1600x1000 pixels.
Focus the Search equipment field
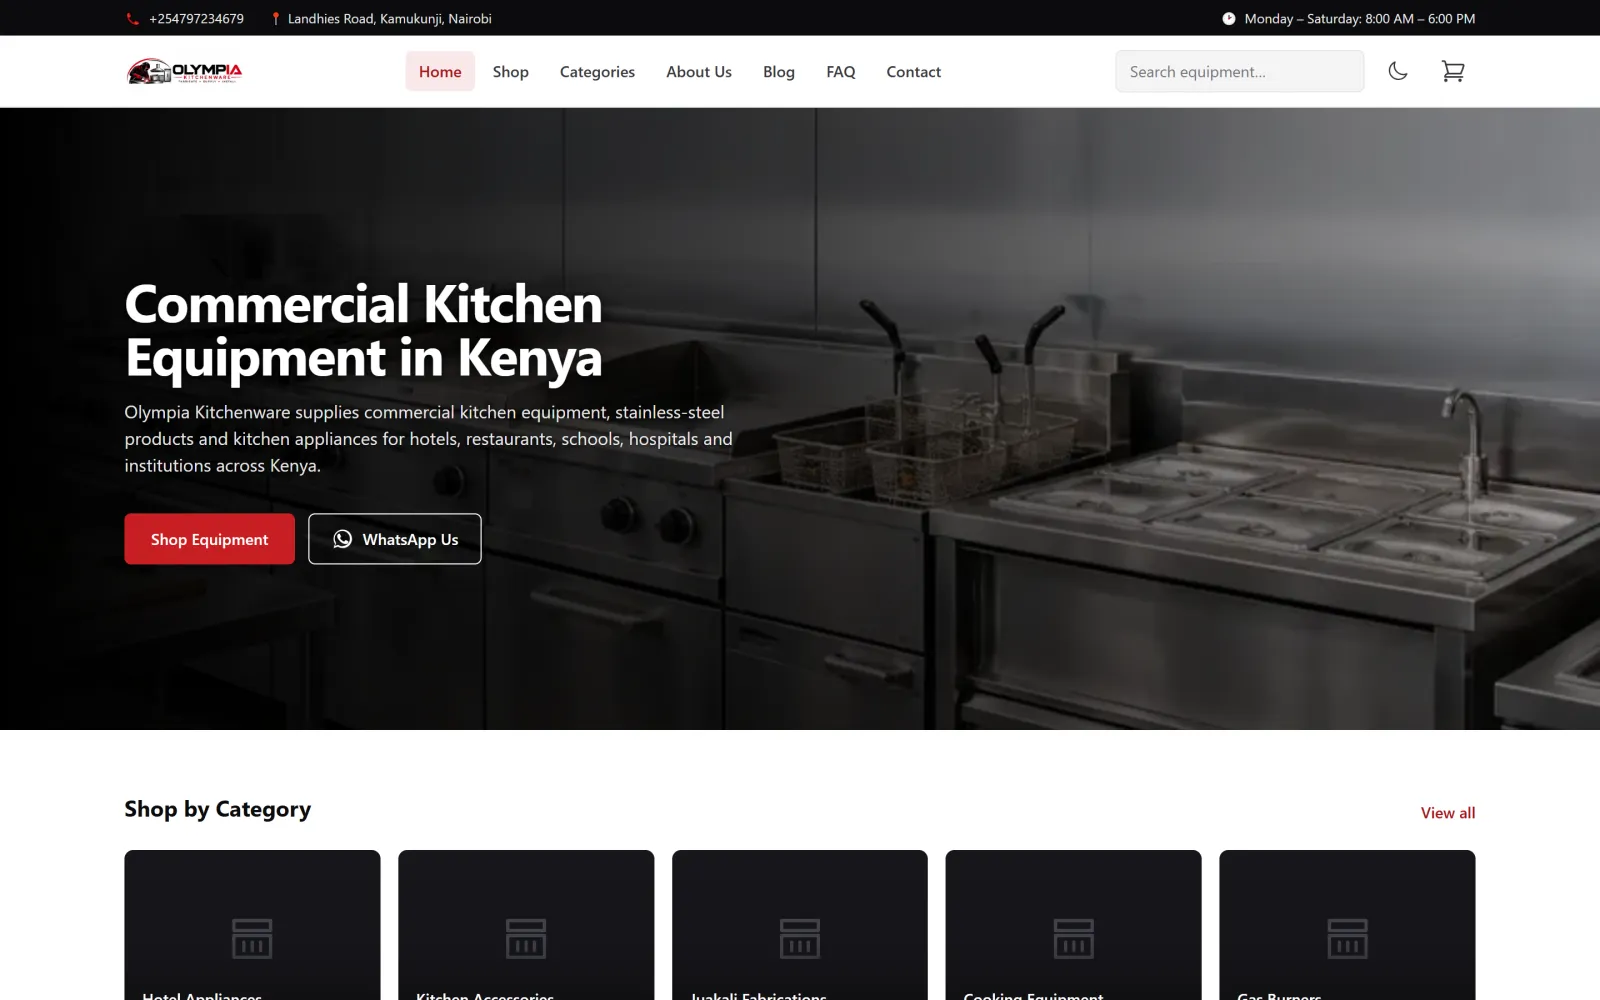(1240, 71)
